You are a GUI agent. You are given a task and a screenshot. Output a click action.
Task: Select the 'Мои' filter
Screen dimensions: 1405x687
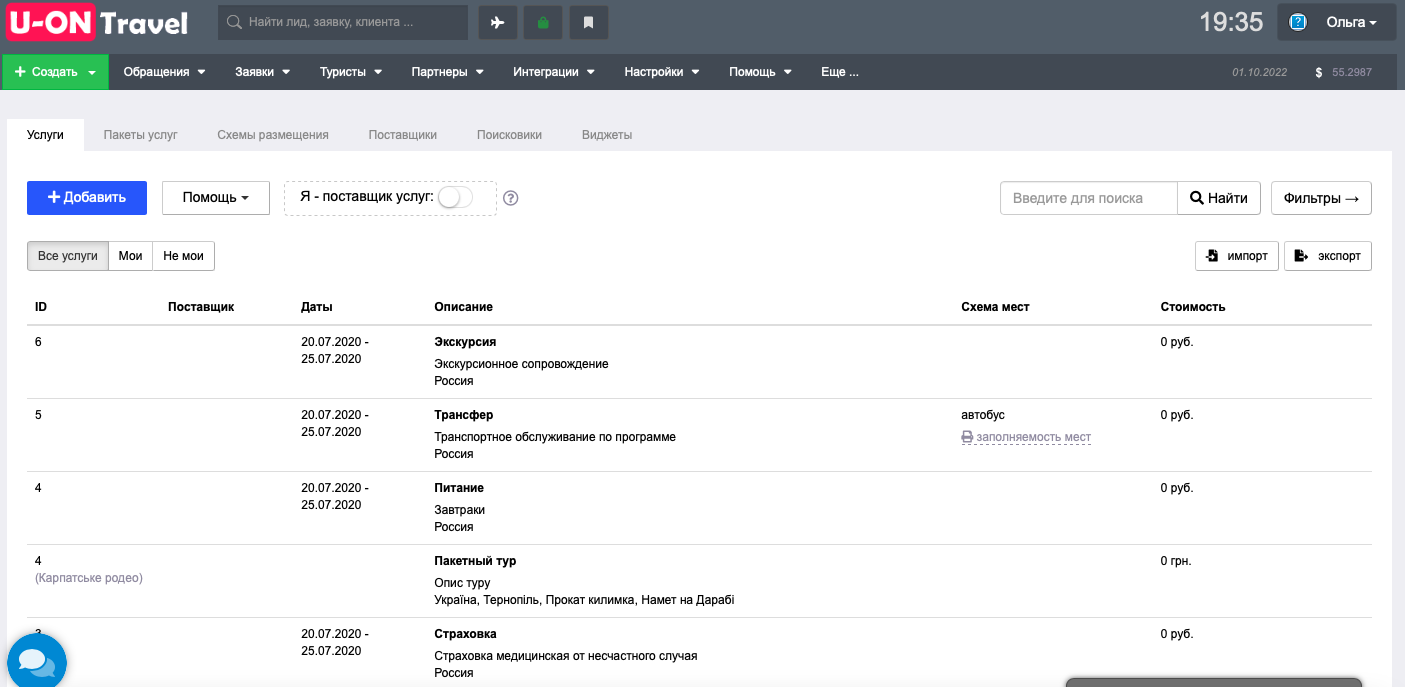tap(130, 256)
